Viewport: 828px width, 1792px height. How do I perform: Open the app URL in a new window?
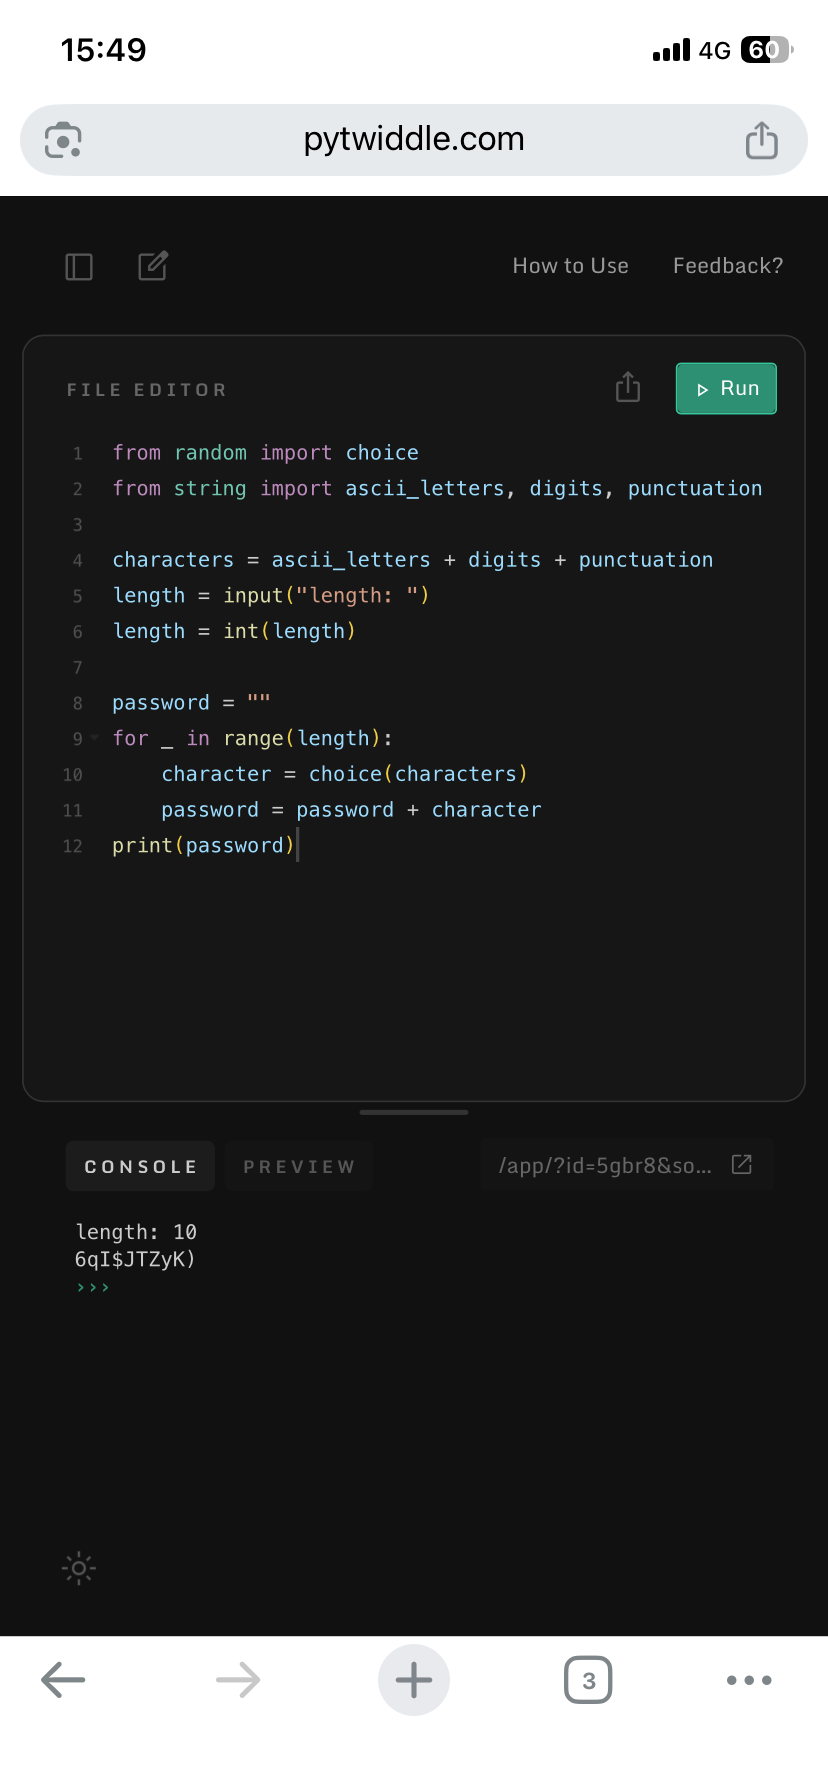[742, 1164]
